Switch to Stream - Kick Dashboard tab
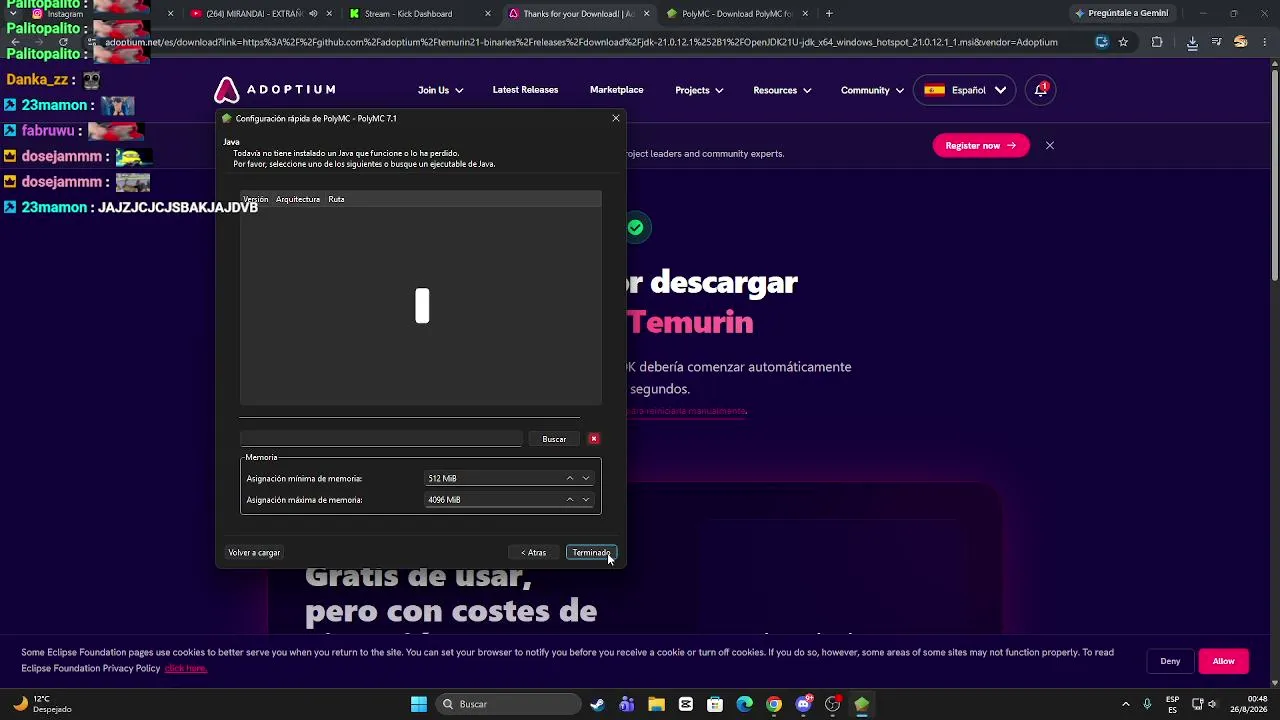The image size is (1280, 720). 420,14
